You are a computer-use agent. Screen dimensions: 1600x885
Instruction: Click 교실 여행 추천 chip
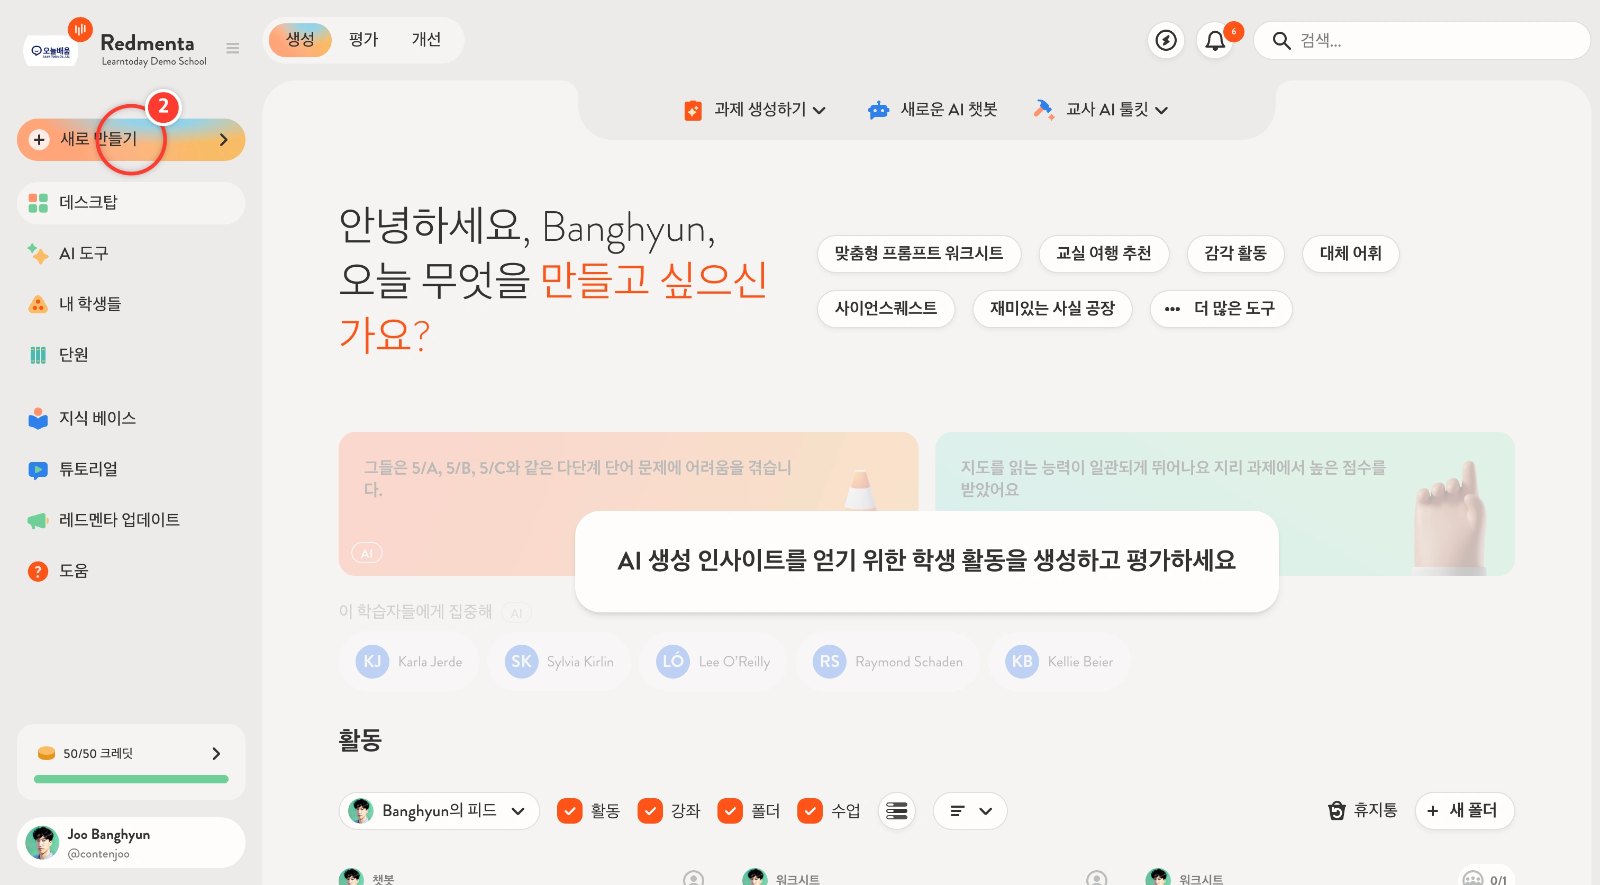tap(1104, 254)
